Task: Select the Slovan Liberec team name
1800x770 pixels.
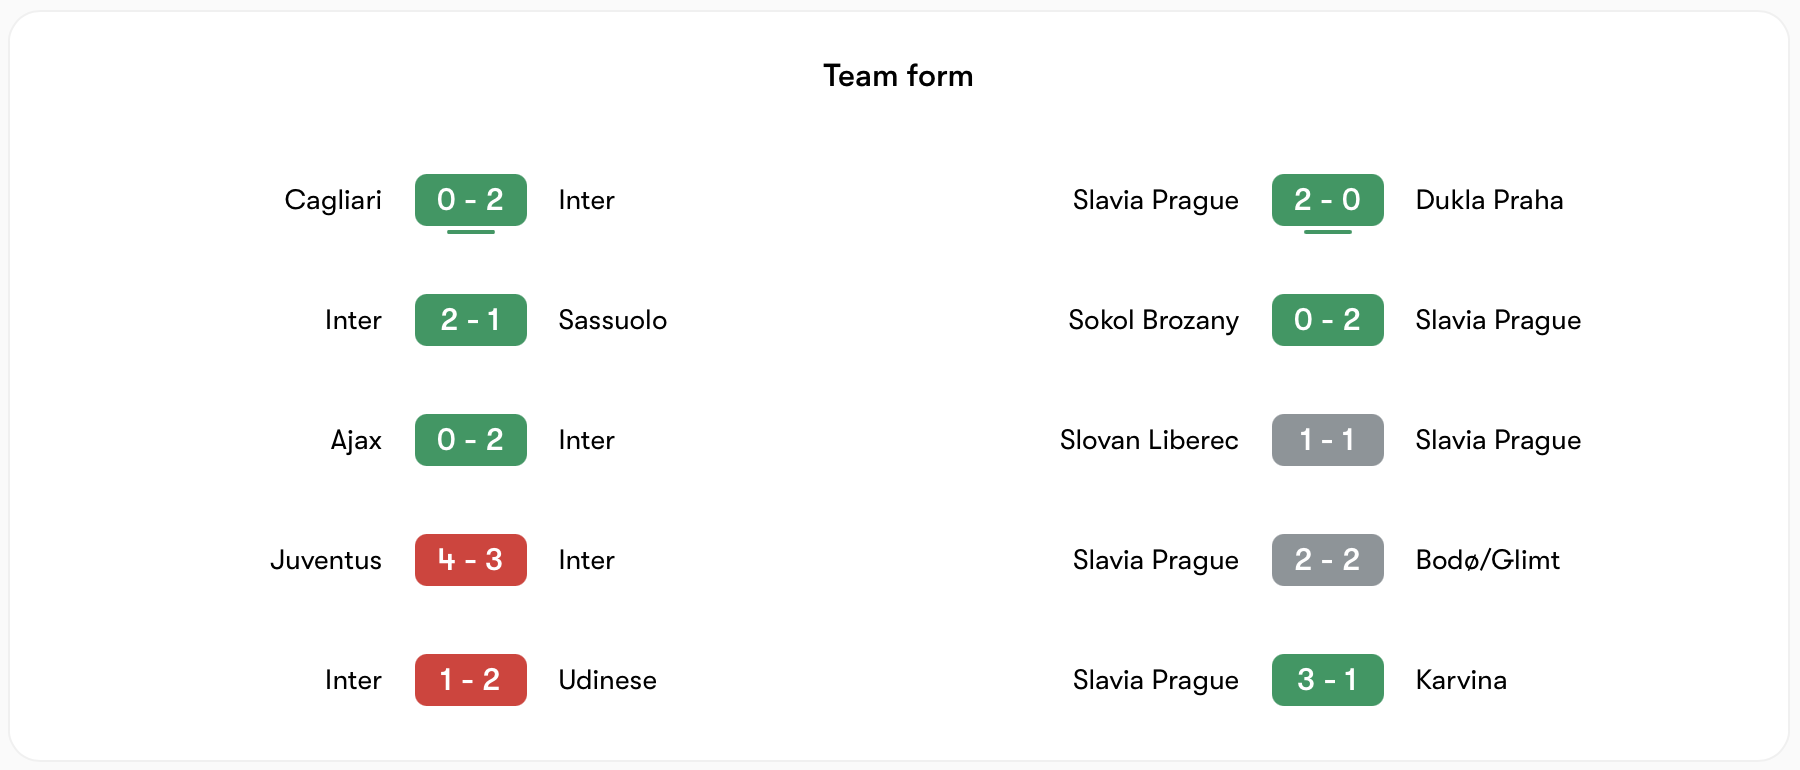Action: coord(1149,440)
